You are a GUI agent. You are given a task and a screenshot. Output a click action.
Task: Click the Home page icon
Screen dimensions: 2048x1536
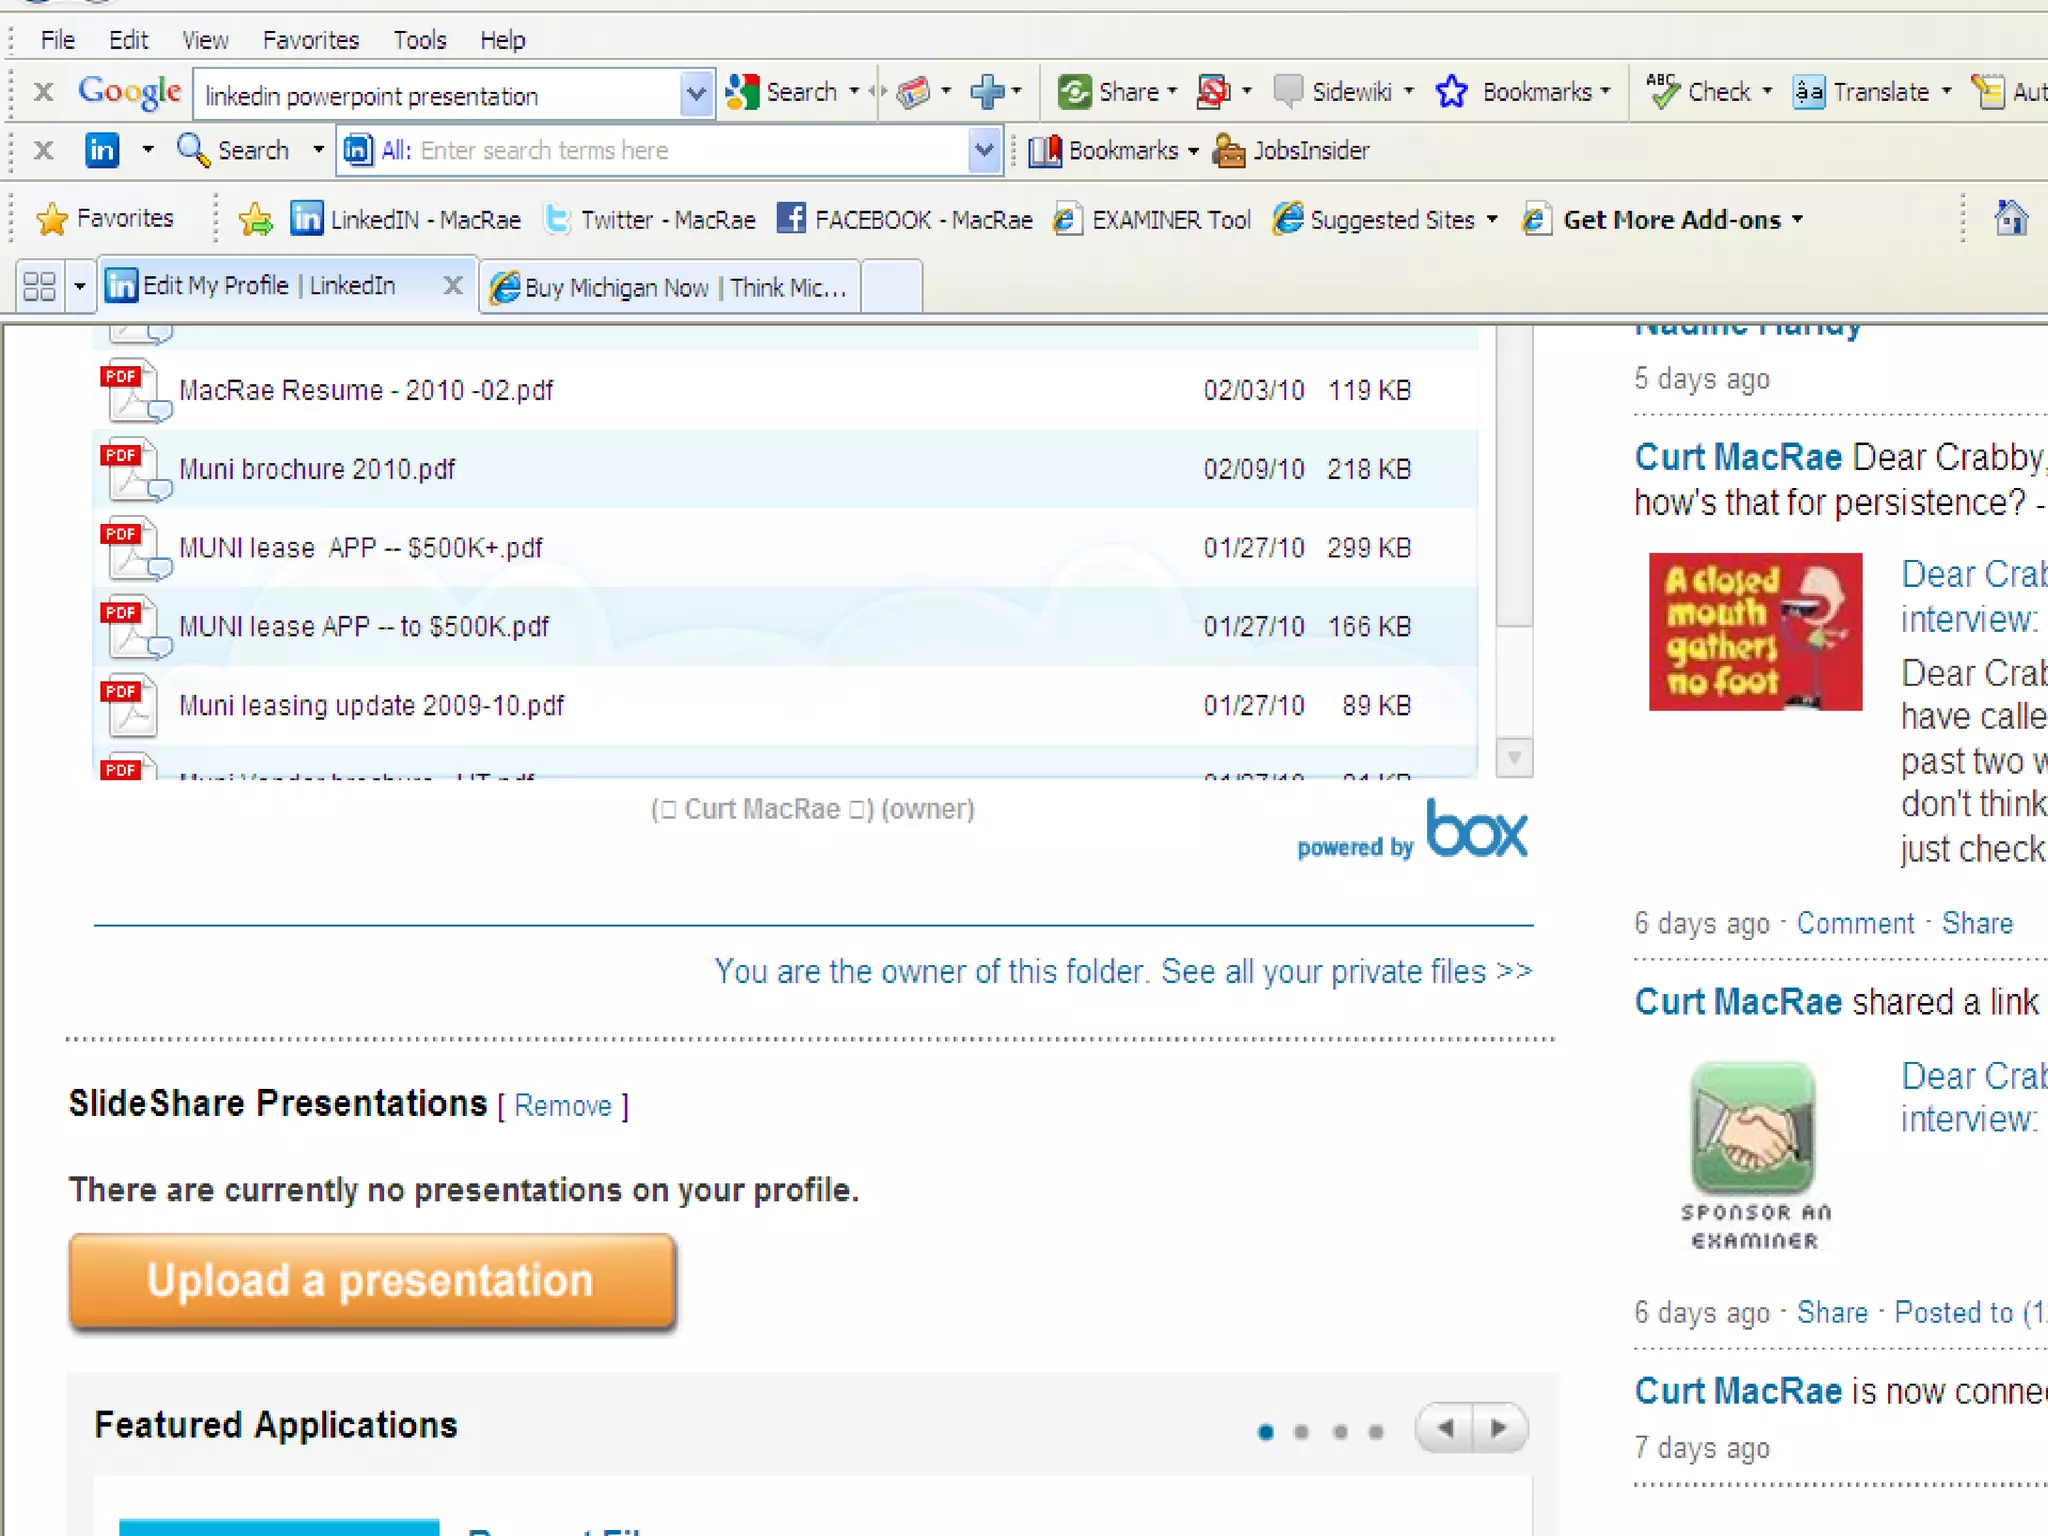[2010, 218]
